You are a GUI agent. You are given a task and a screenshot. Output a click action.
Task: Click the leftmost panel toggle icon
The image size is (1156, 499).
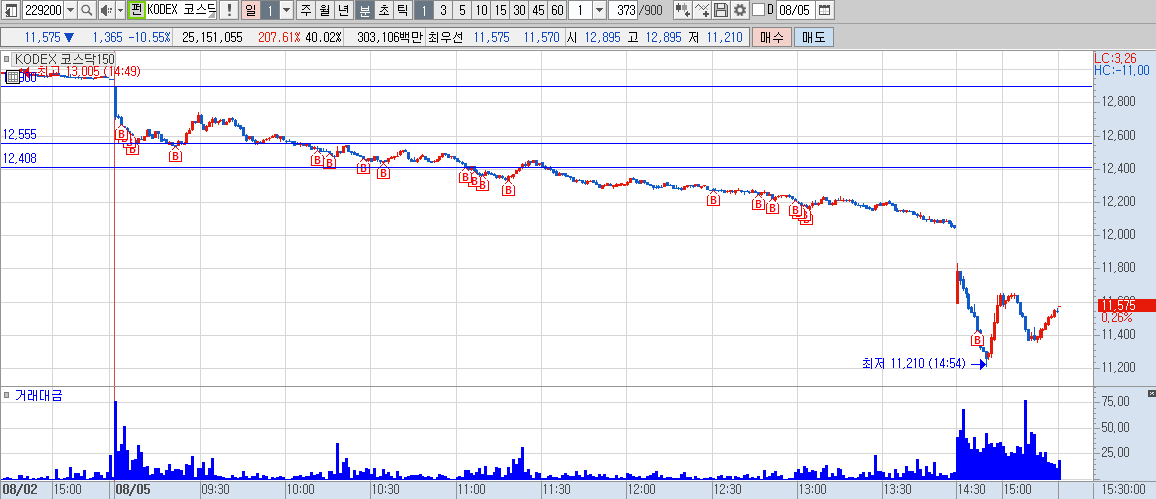[11, 10]
